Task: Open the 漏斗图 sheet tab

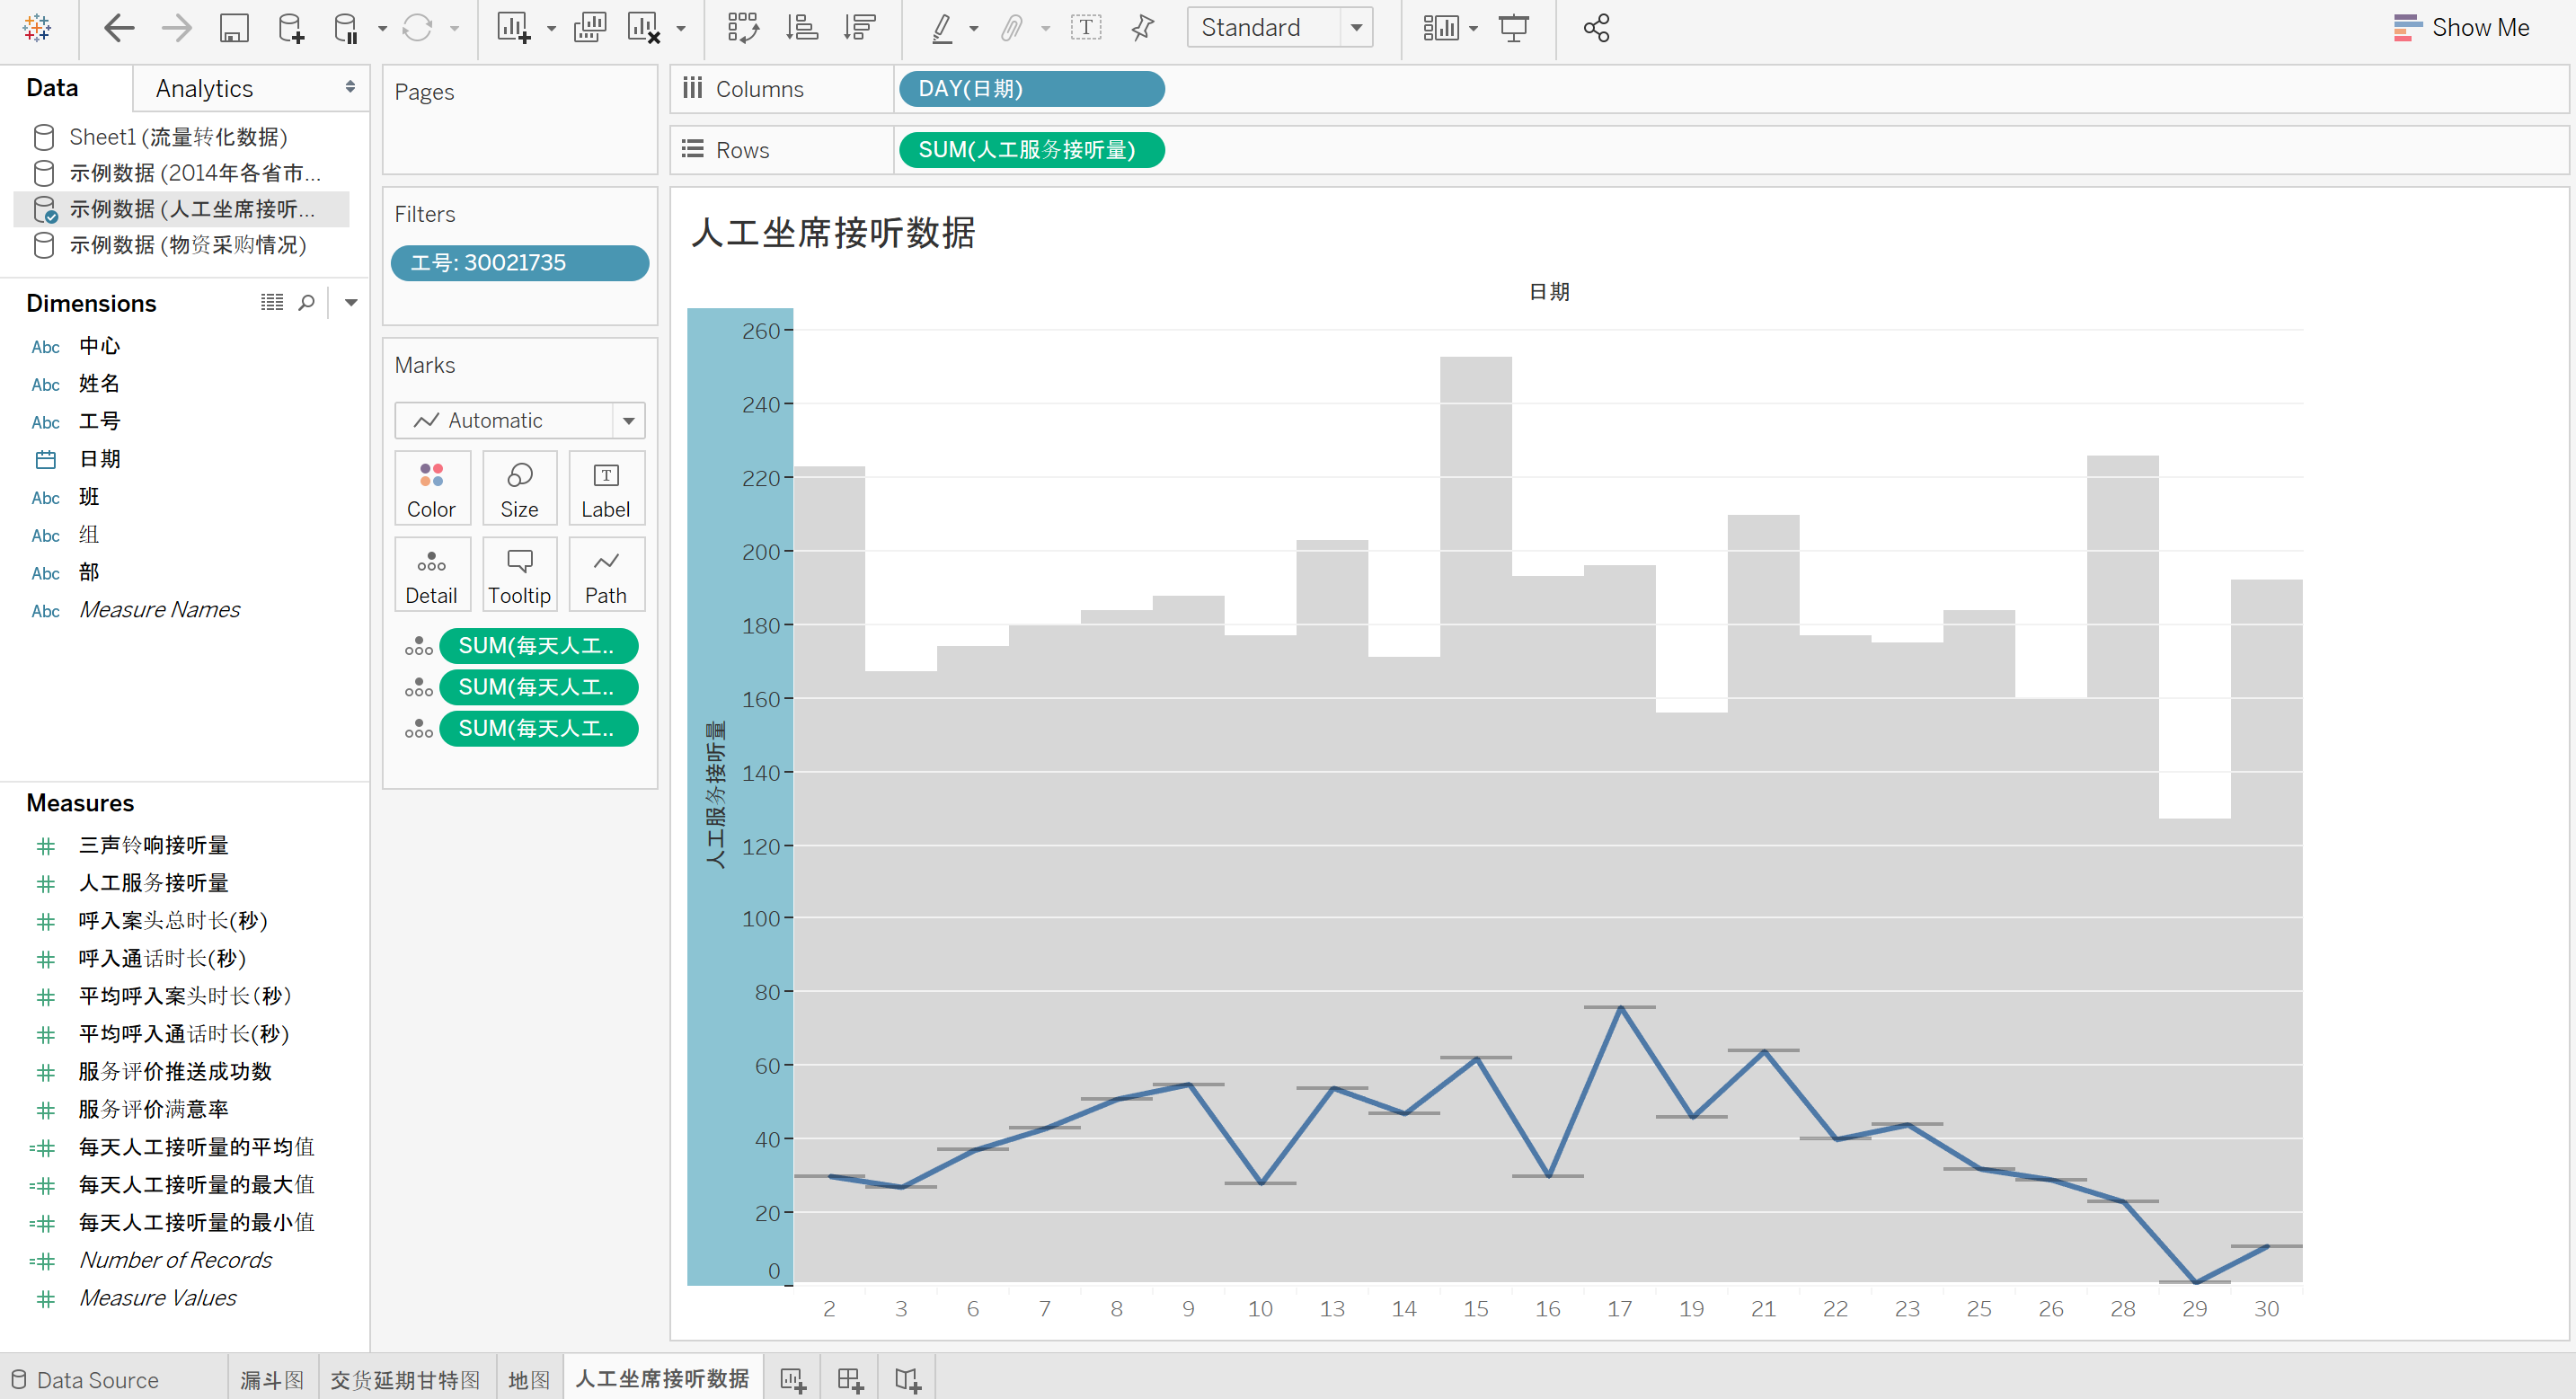Action: 272,1379
